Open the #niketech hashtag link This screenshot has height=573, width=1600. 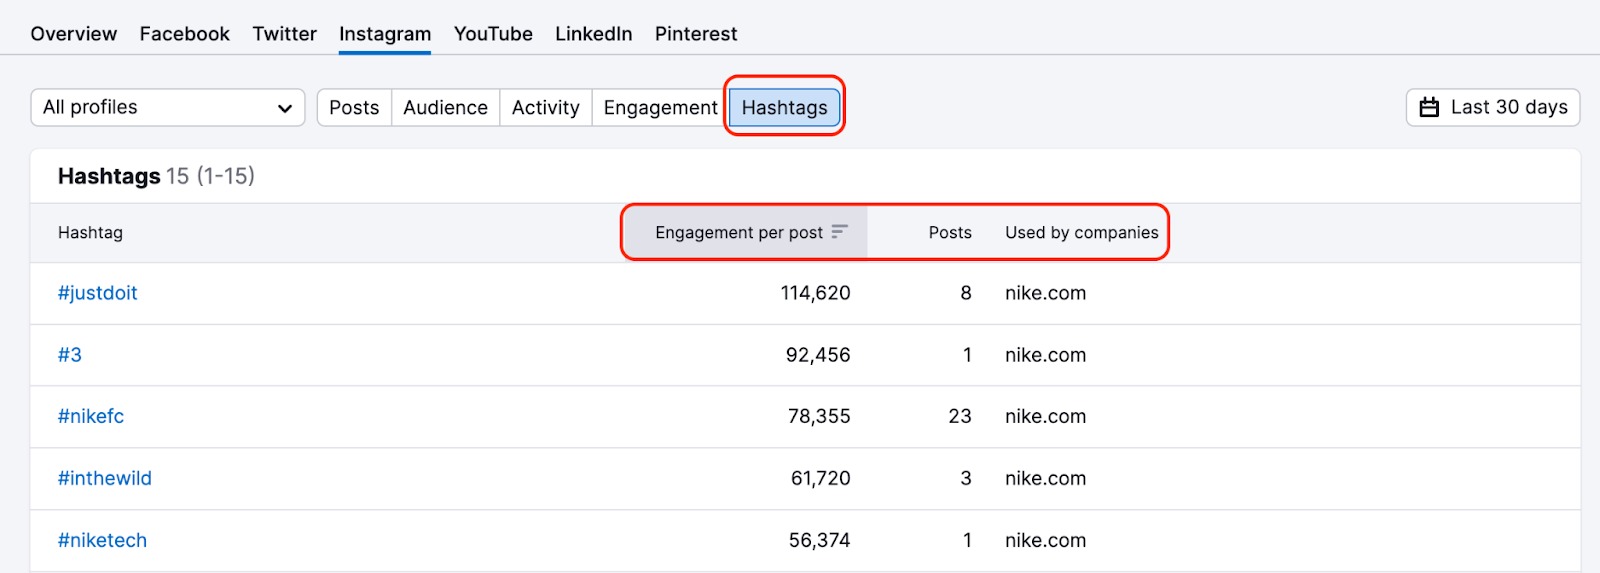pyautogui.click(x=102, y=540)
